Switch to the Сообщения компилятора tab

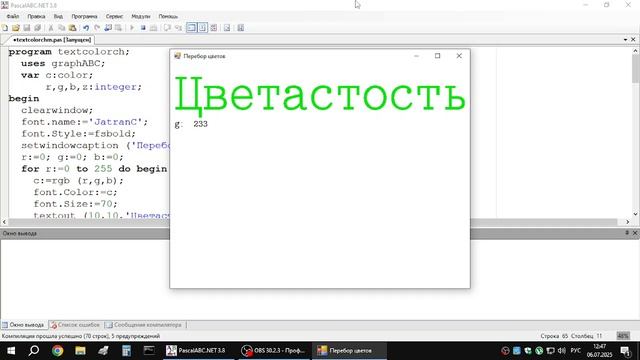tap(144, 325)
